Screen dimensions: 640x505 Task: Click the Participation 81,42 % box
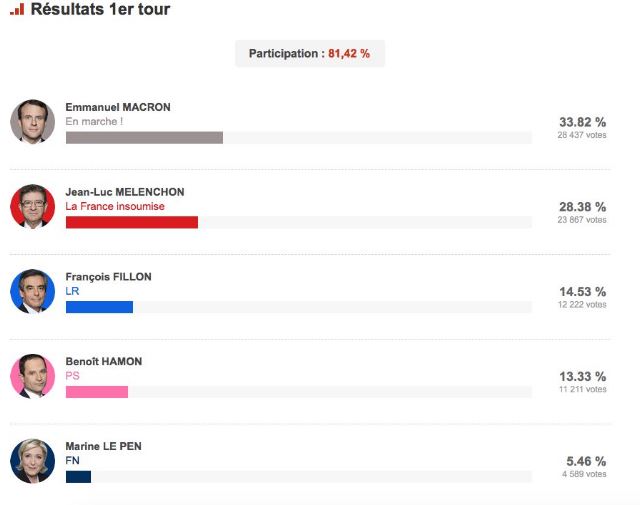[309, 54]
